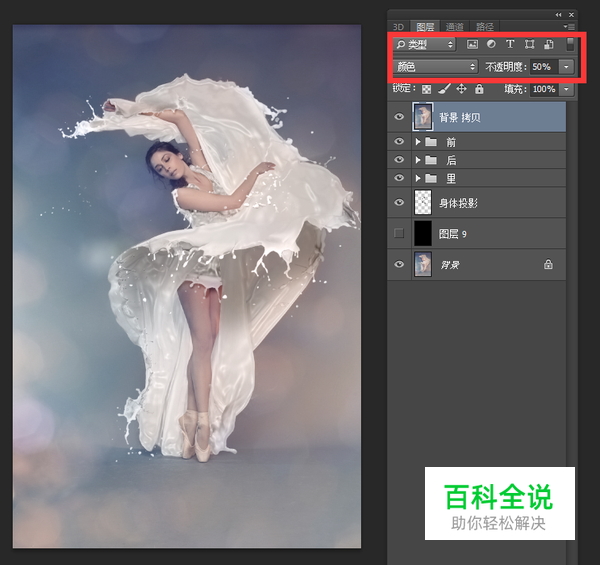Image resolution: width=600 pixels, height=565 pixels.
Task: Switch to the 图层 tab
Action: coord(425,27)
